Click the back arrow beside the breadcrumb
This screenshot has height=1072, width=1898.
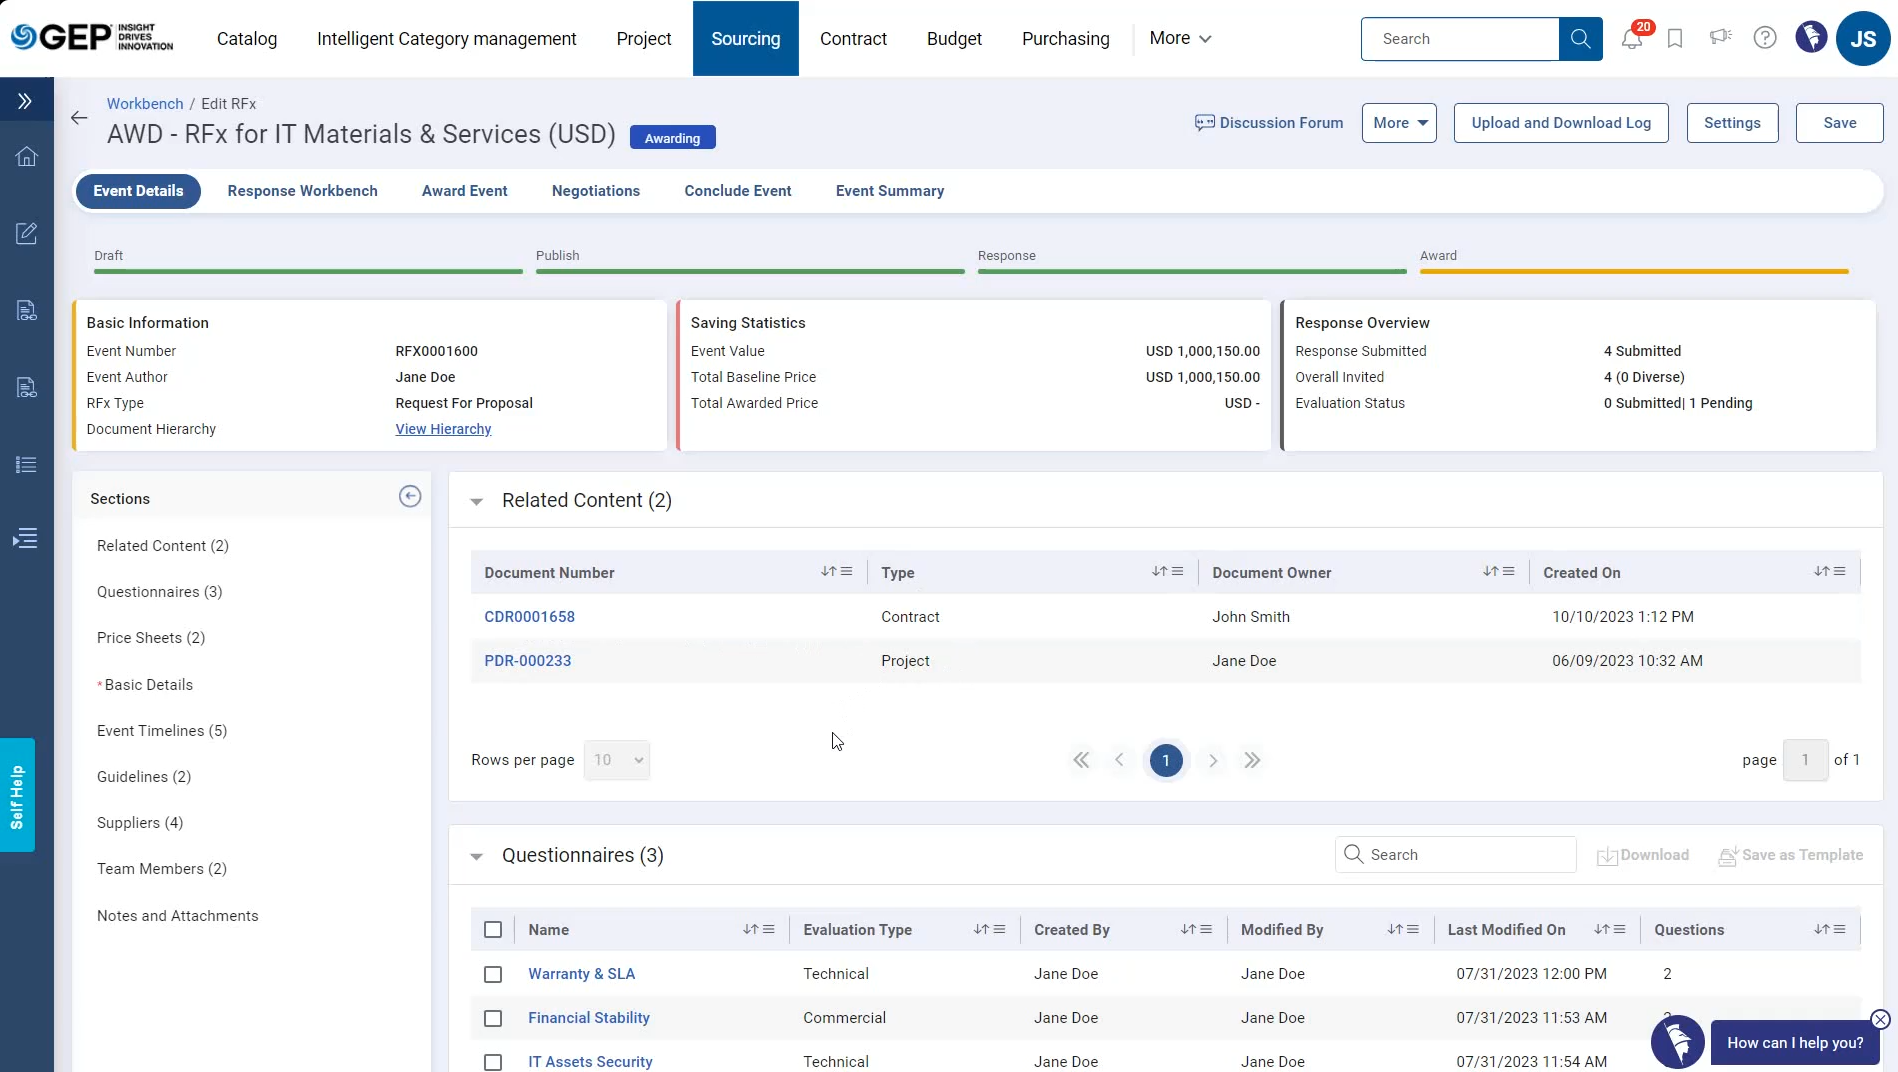coord(79,118)
